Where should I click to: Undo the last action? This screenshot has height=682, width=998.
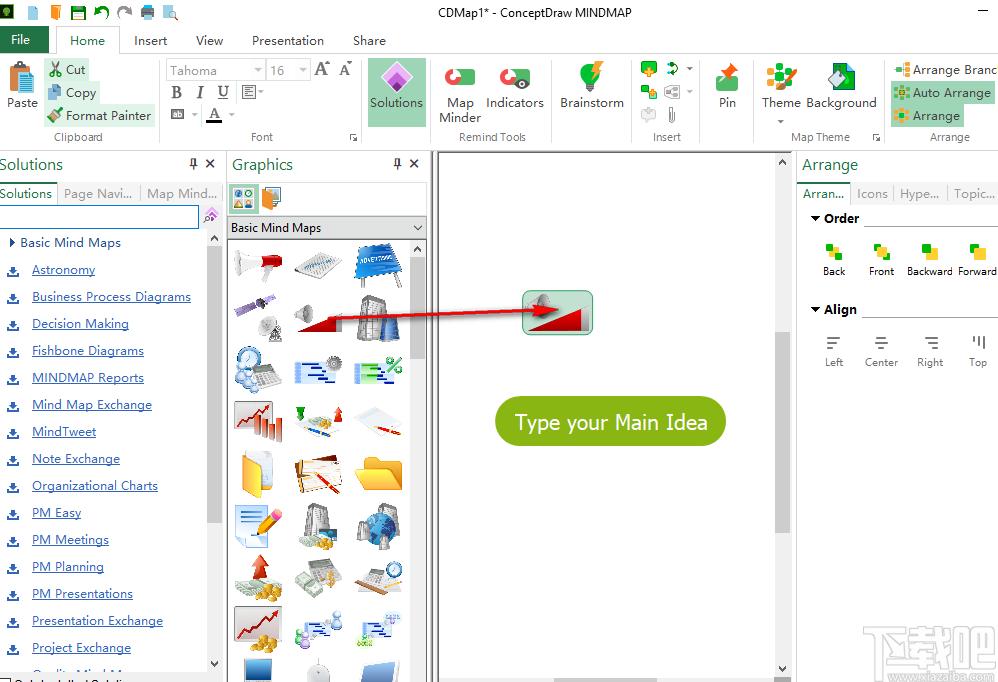point(101,12)
